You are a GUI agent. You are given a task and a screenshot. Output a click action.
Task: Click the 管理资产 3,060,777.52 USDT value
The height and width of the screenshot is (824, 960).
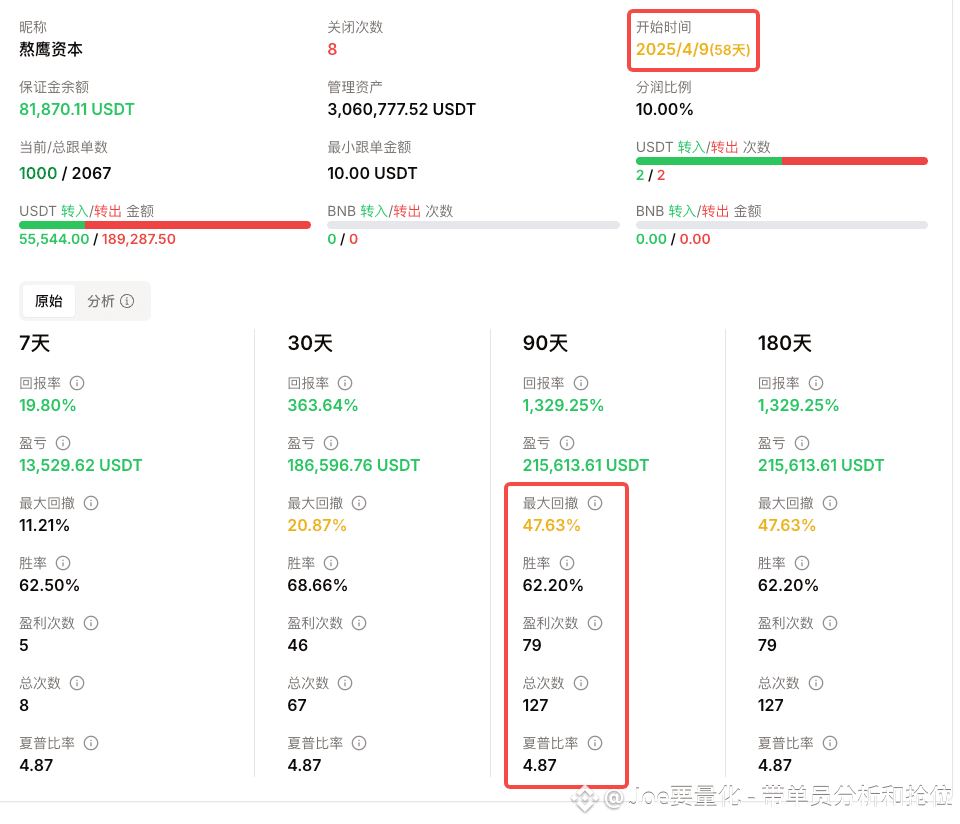(x=402, y=109)
